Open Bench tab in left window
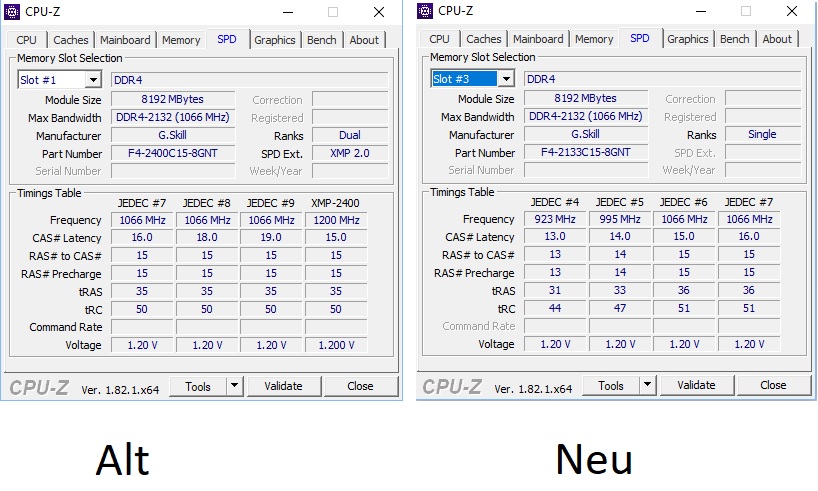Screen dimensions: 818x491 pos(322,40)
